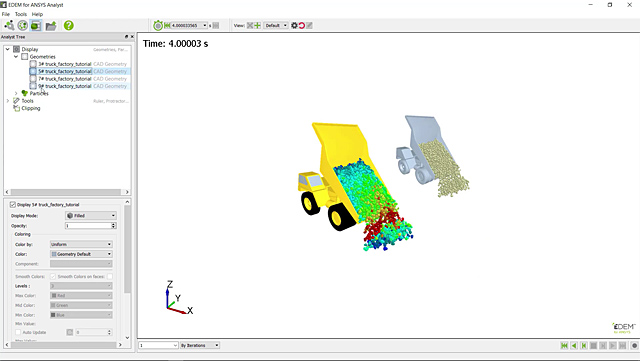Step back one frame

coord(584,345)
